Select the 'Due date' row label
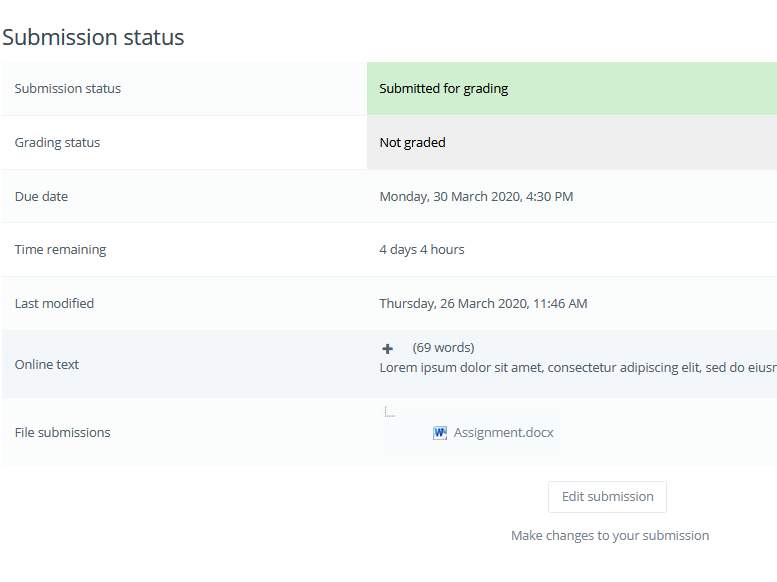777x582 pixels. point(41,197)
